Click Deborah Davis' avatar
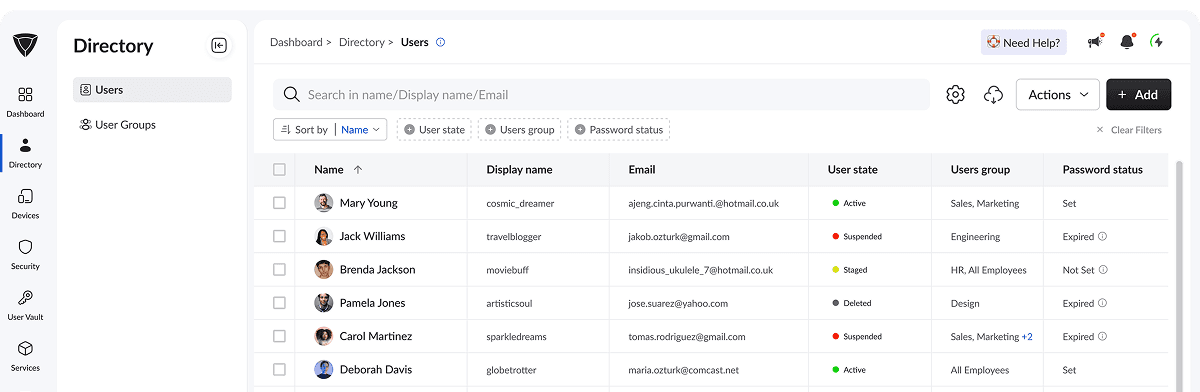 tap(324, 370)
